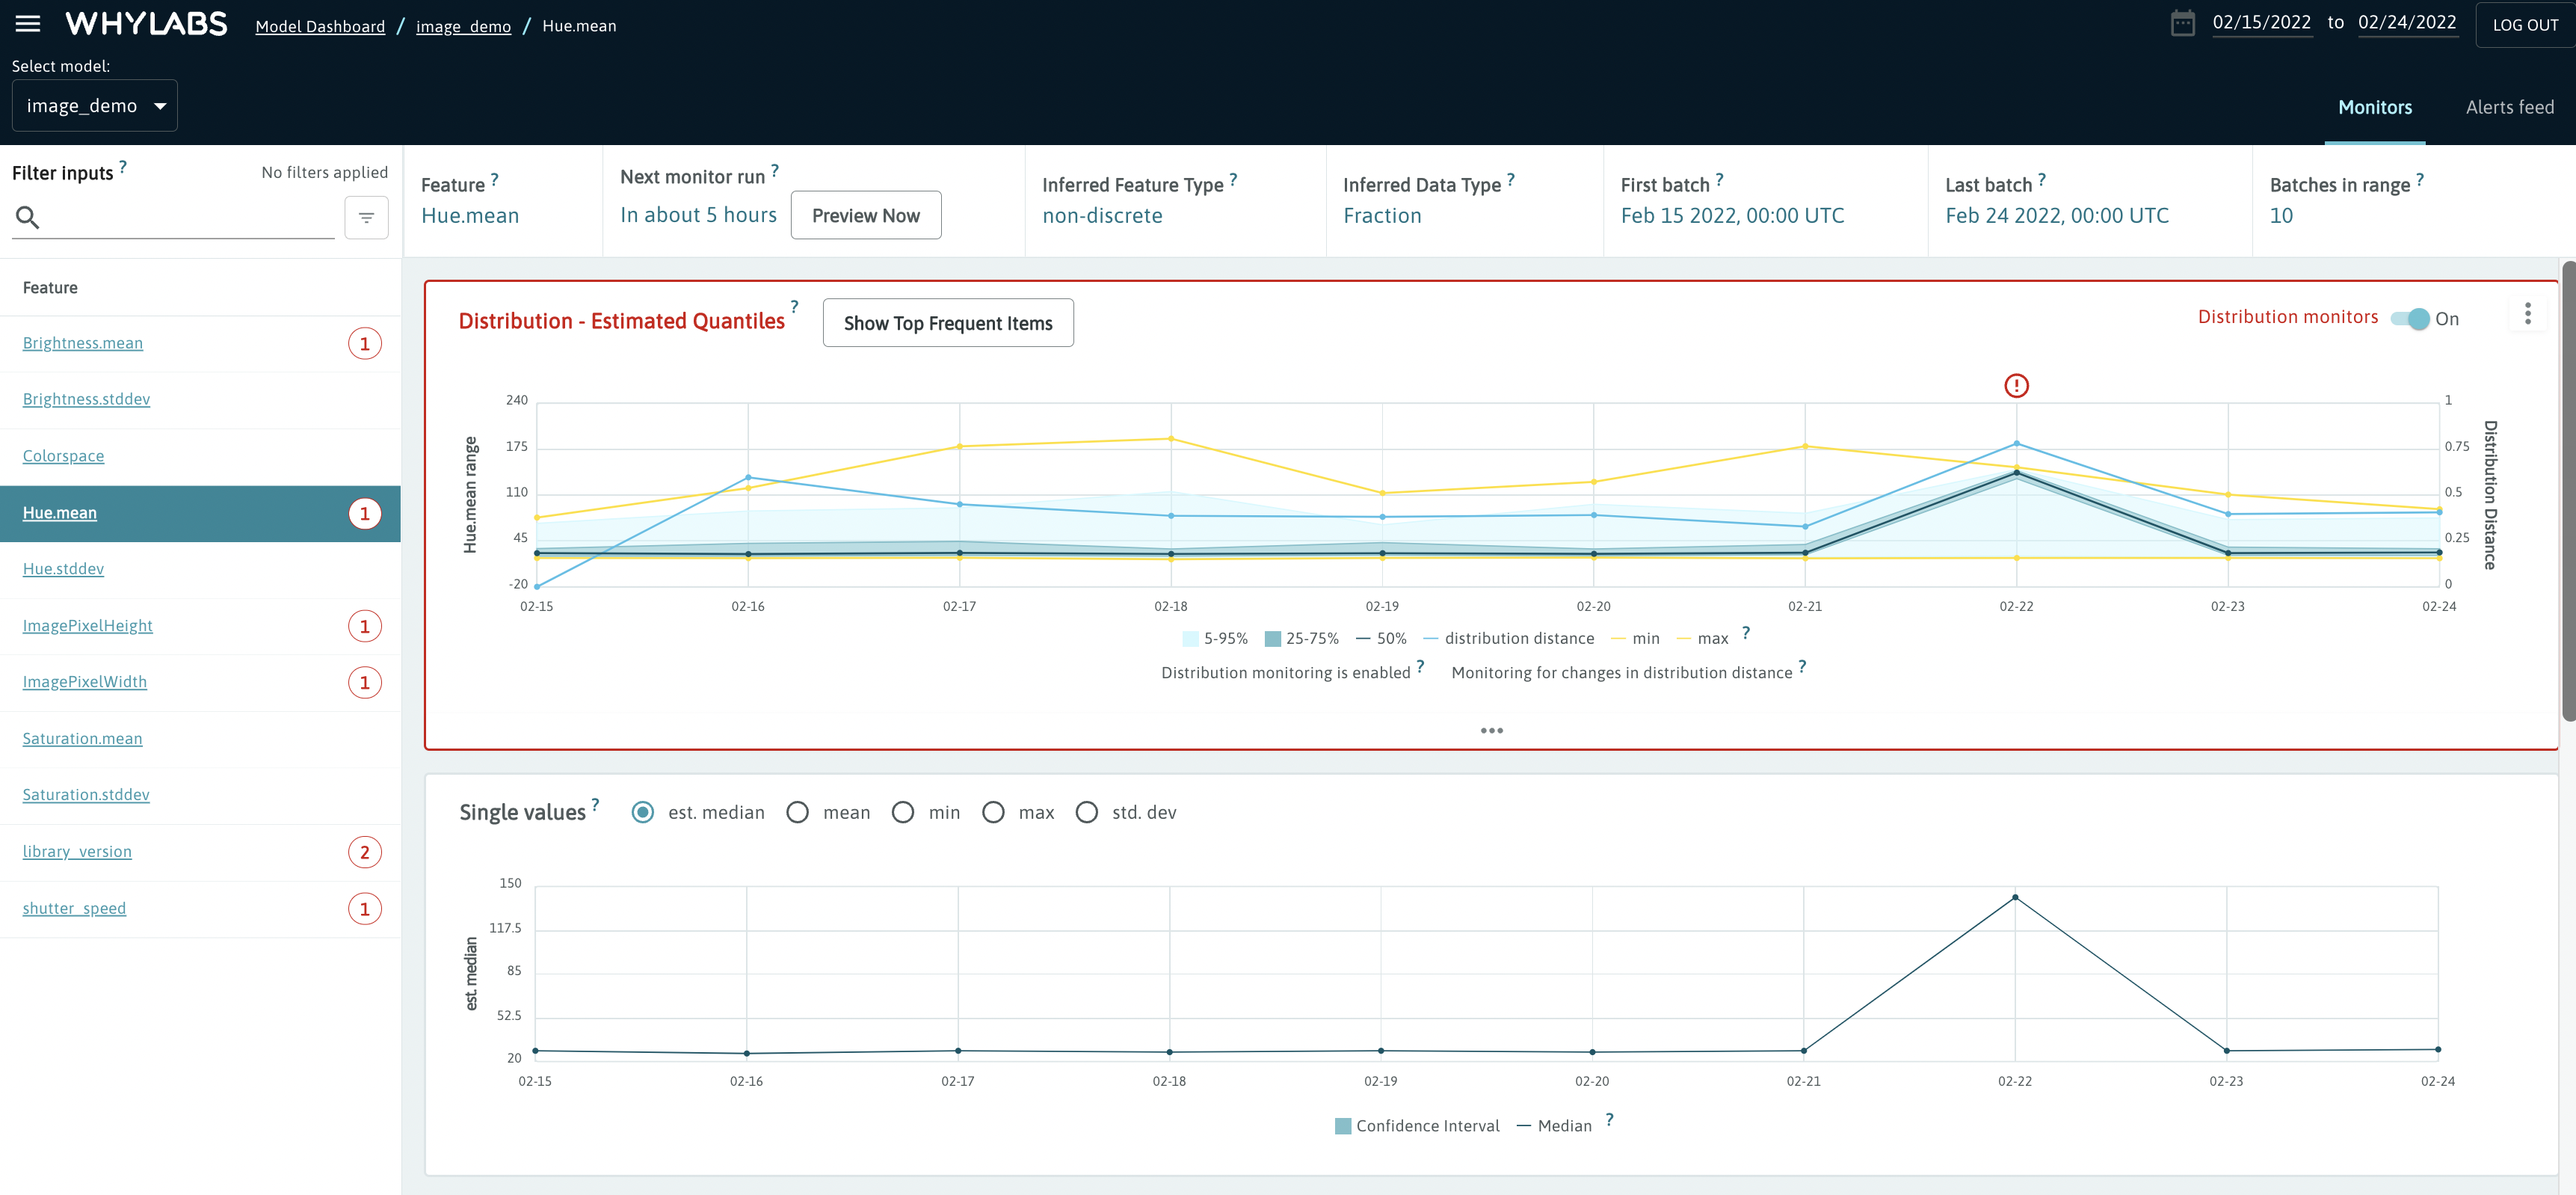
Task: Click the 02/15/2022 start date selector
Action: [x=2261, y=23]
